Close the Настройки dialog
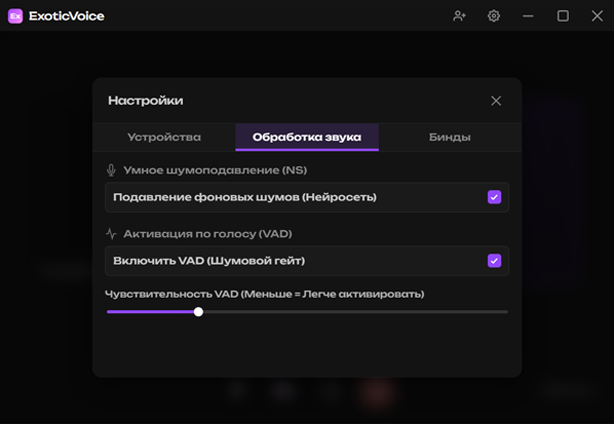Image resolution: width=614 pixels, height=424 pixels. [496, 101]
